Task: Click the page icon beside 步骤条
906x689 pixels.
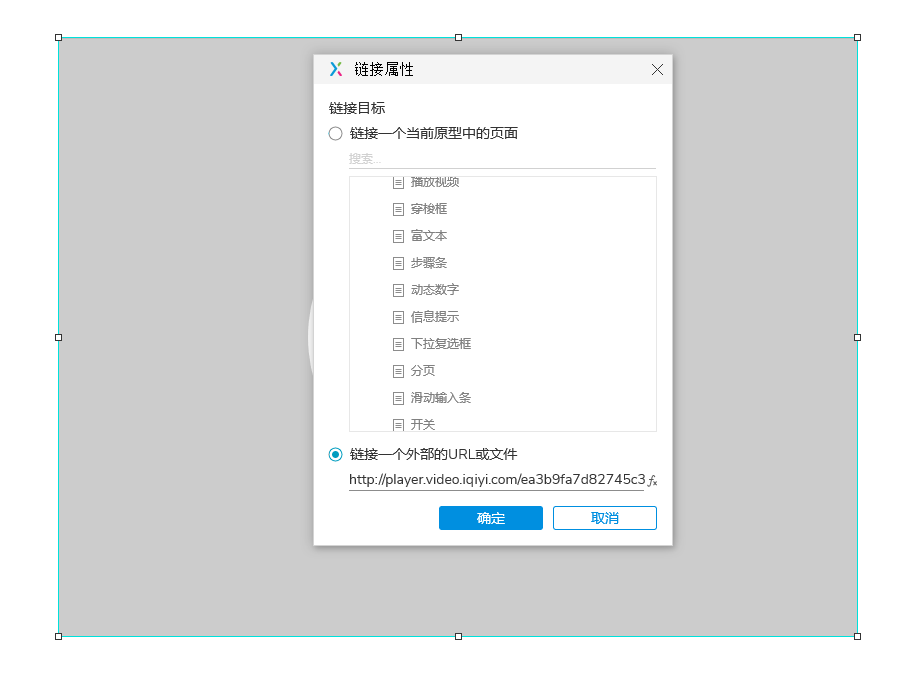Action: click(399, 263)
